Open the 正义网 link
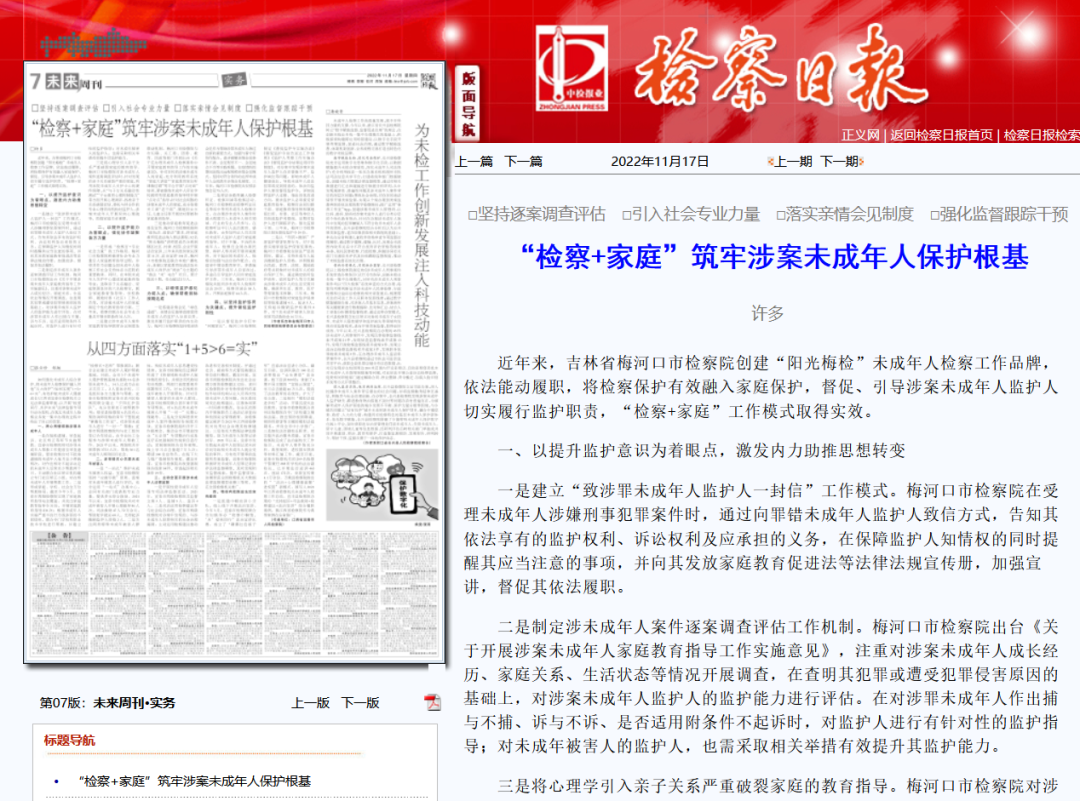 pos(860,135)
